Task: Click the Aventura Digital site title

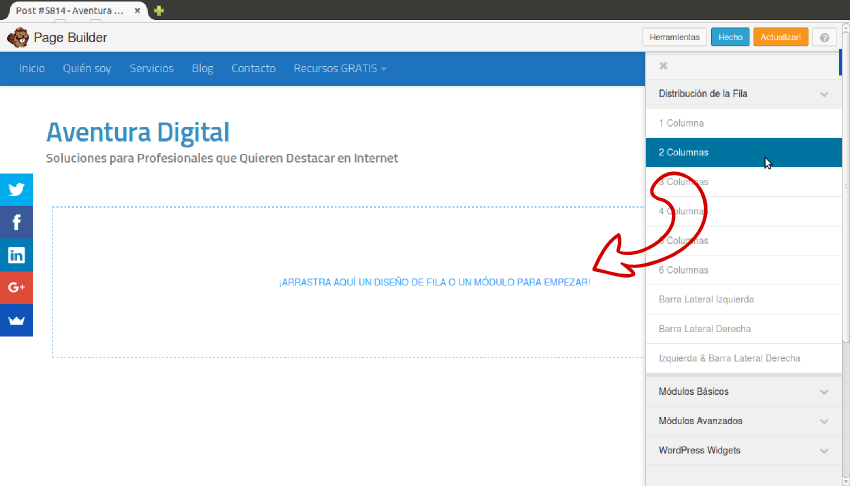Action: 138,132
